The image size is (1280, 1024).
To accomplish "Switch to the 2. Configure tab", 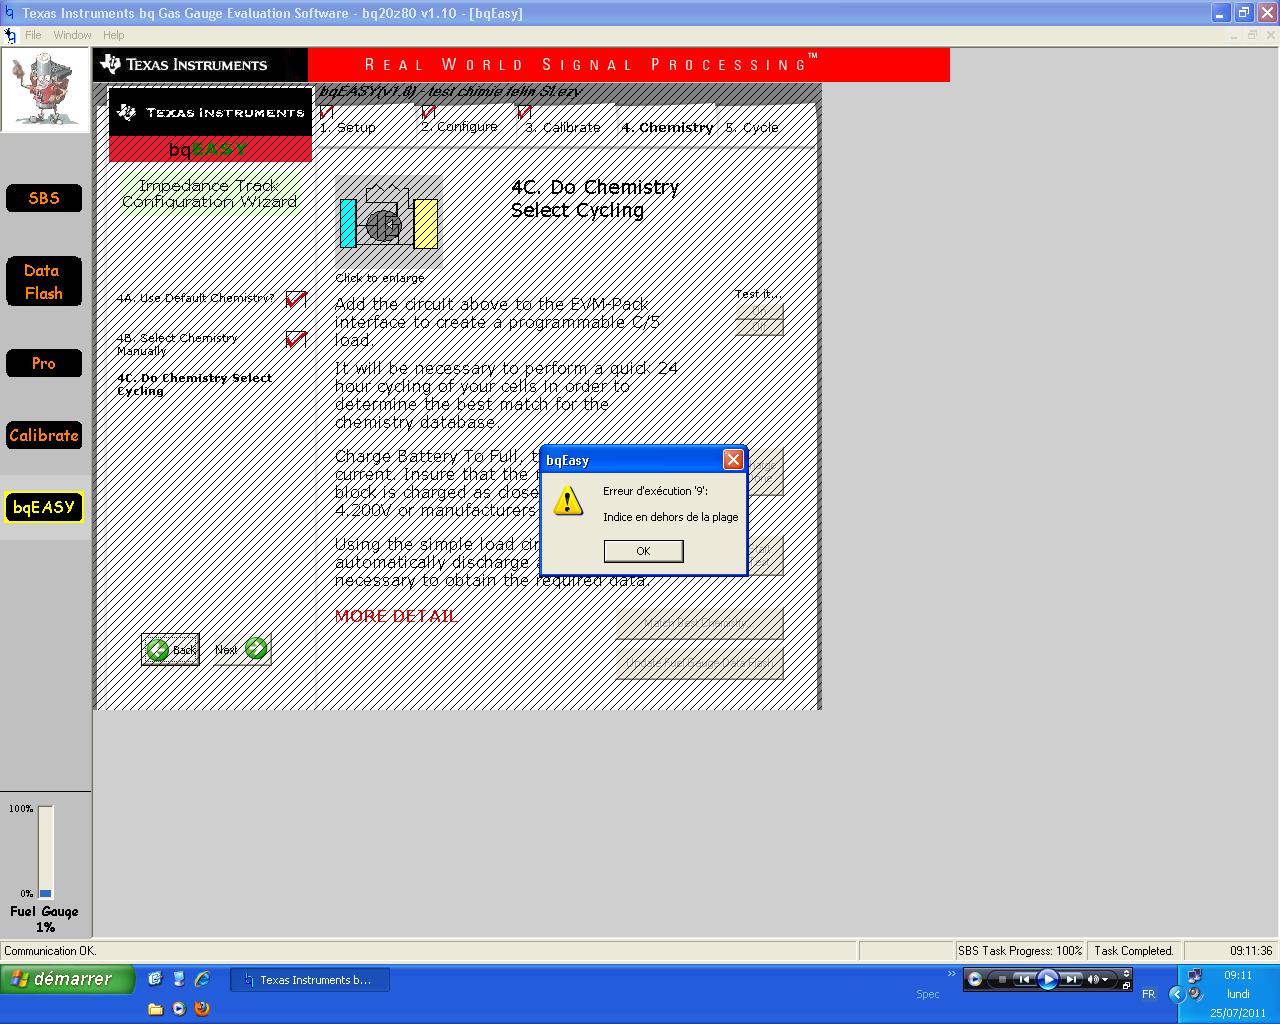I will click(459, 127).
